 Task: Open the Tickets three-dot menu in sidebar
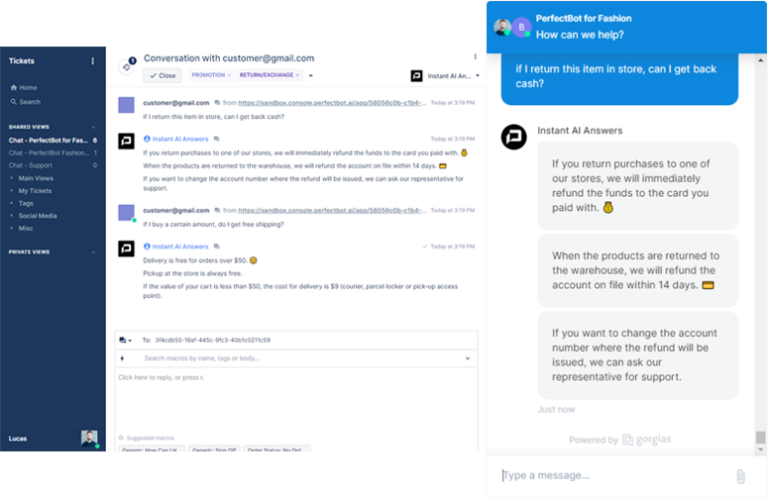93,61
